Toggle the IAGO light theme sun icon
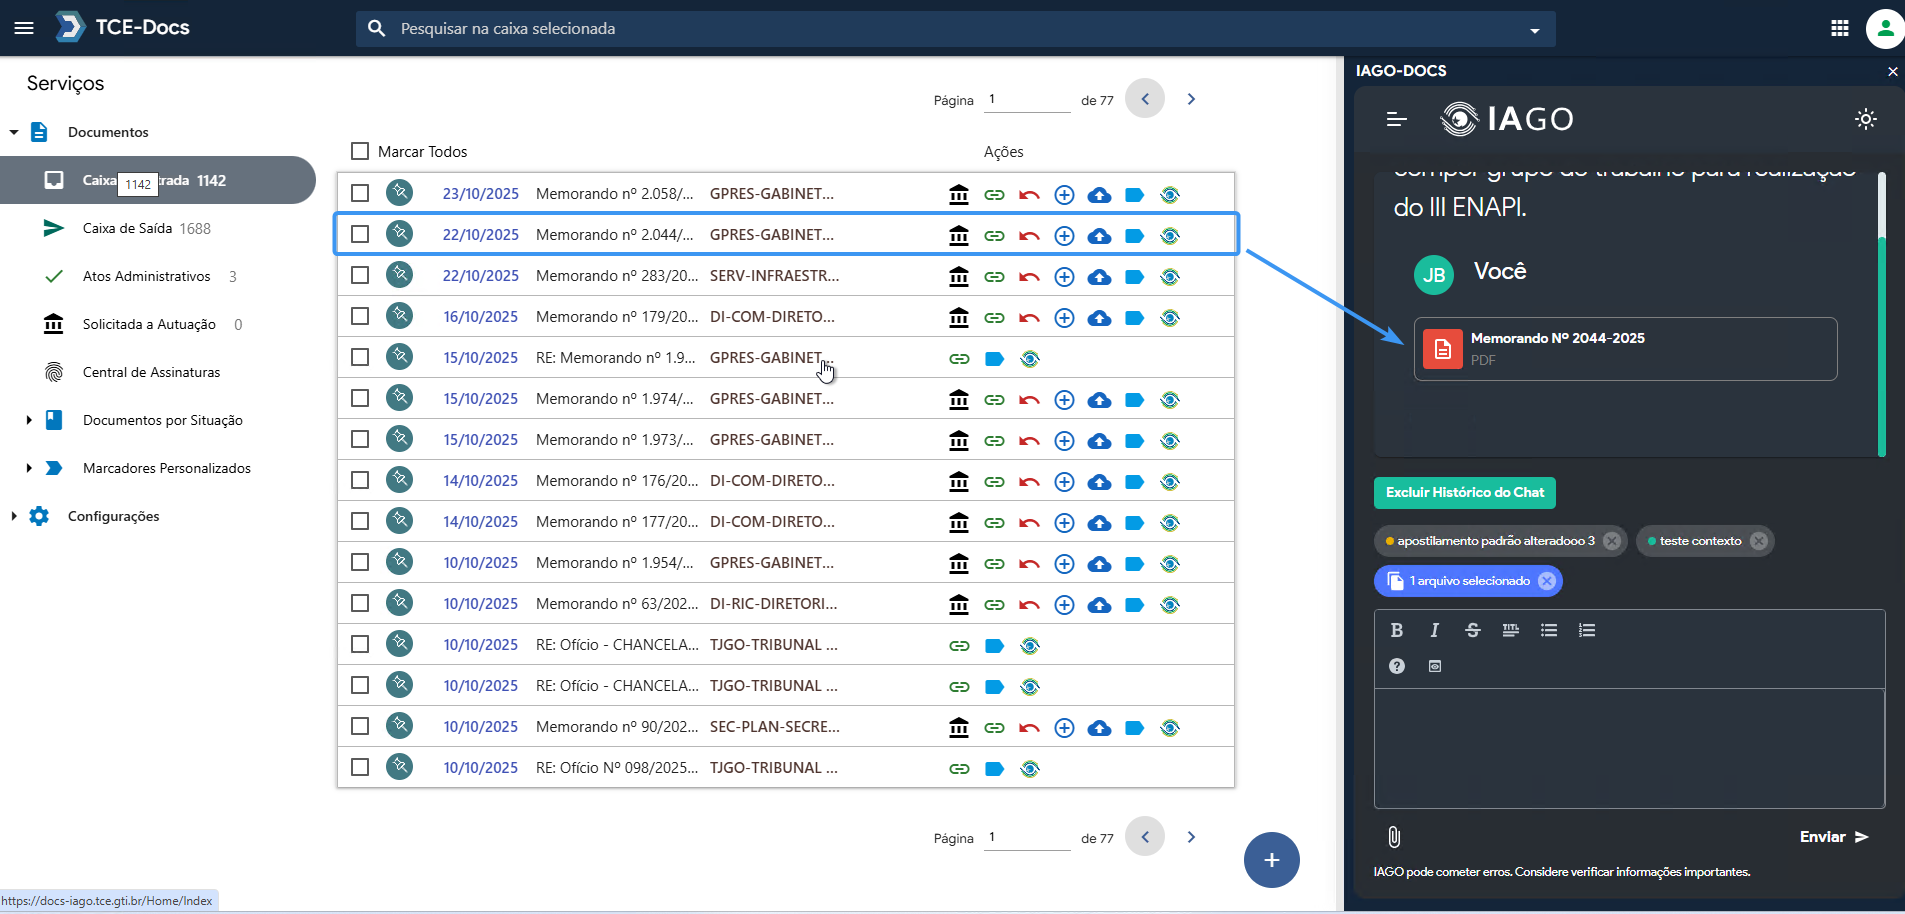This screenshot has height=914, width=1905. tap(1865, 119)
